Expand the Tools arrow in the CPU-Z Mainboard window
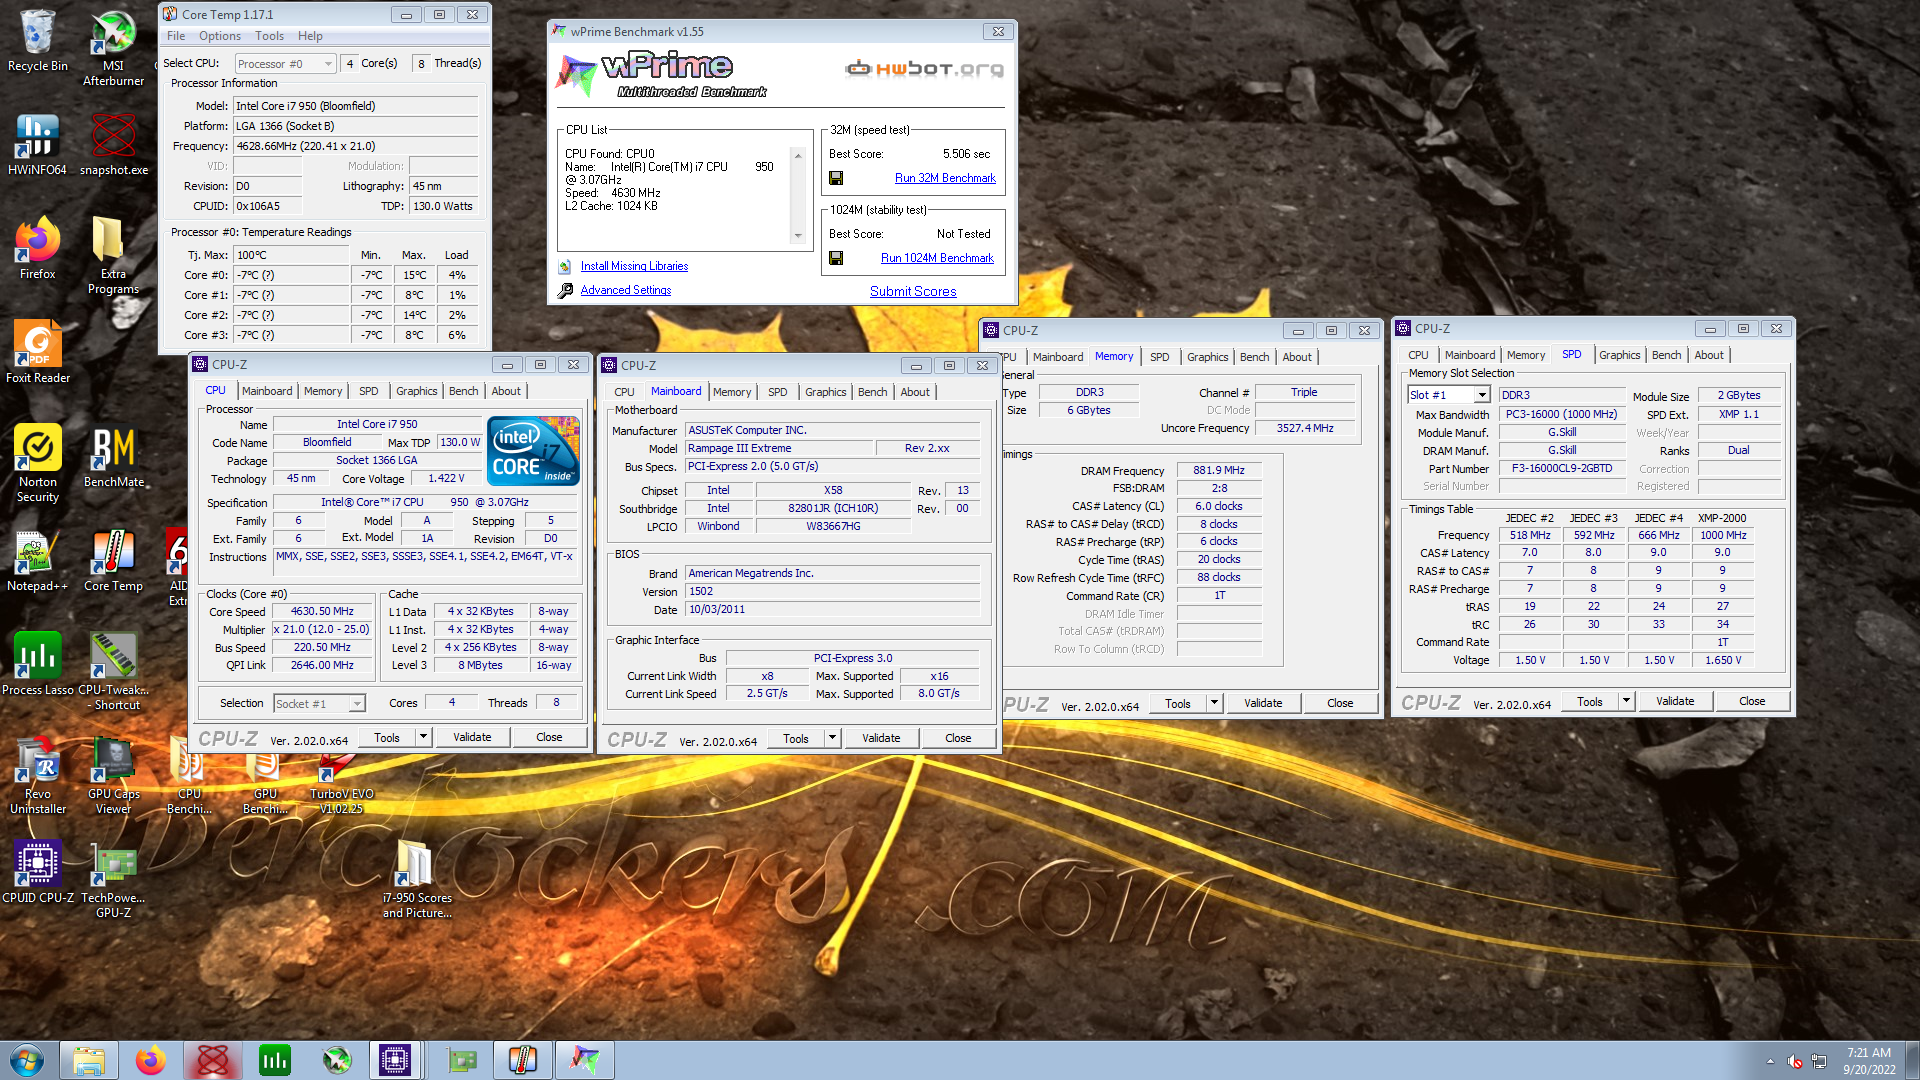The image size is (1920, 1080). [832, 738]
